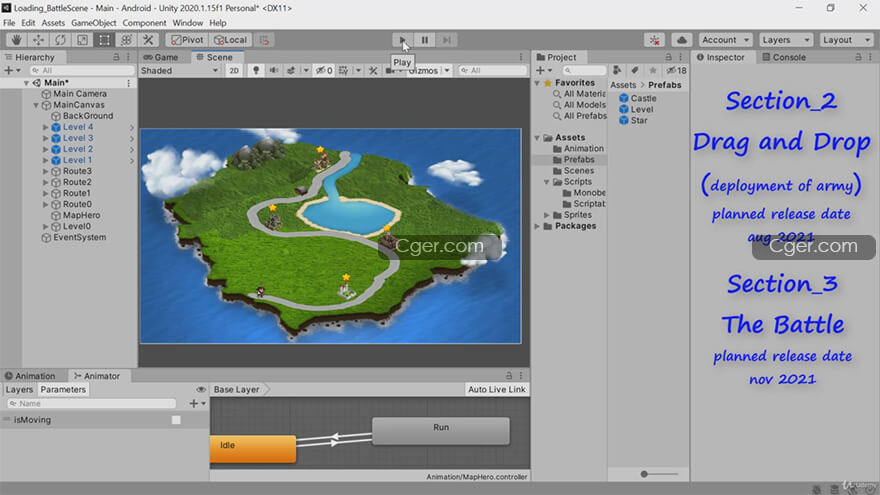
Task: Click the Hierarchy search field
Action: 82,71
